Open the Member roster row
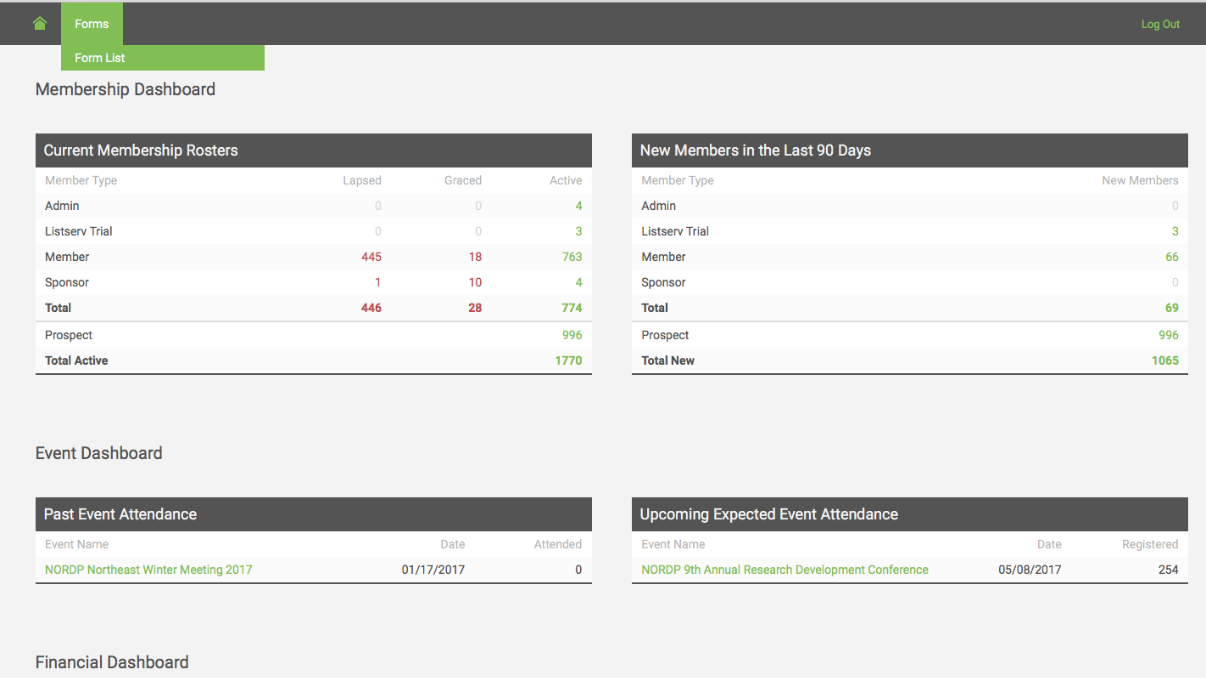1206x678 pixels. point(66,256)
